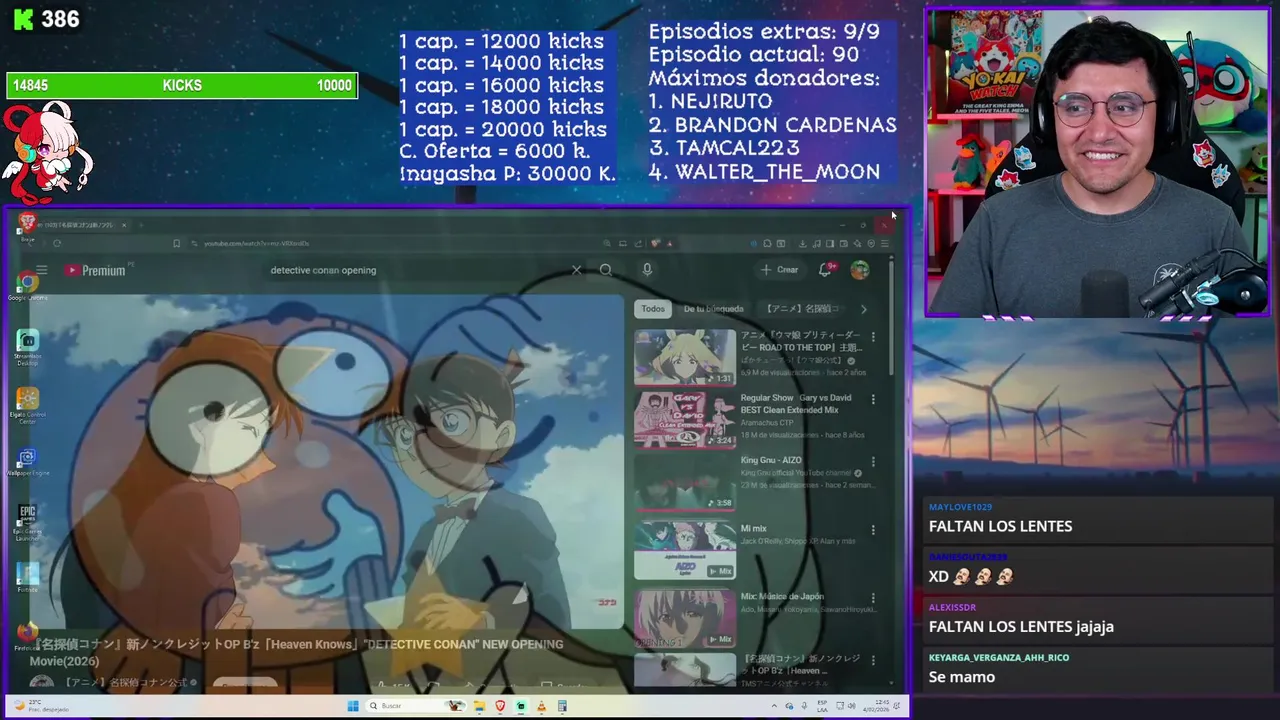Clear the search text with the X icon
The width and height of the screenshot is (1280, 720).
point(576,270)
